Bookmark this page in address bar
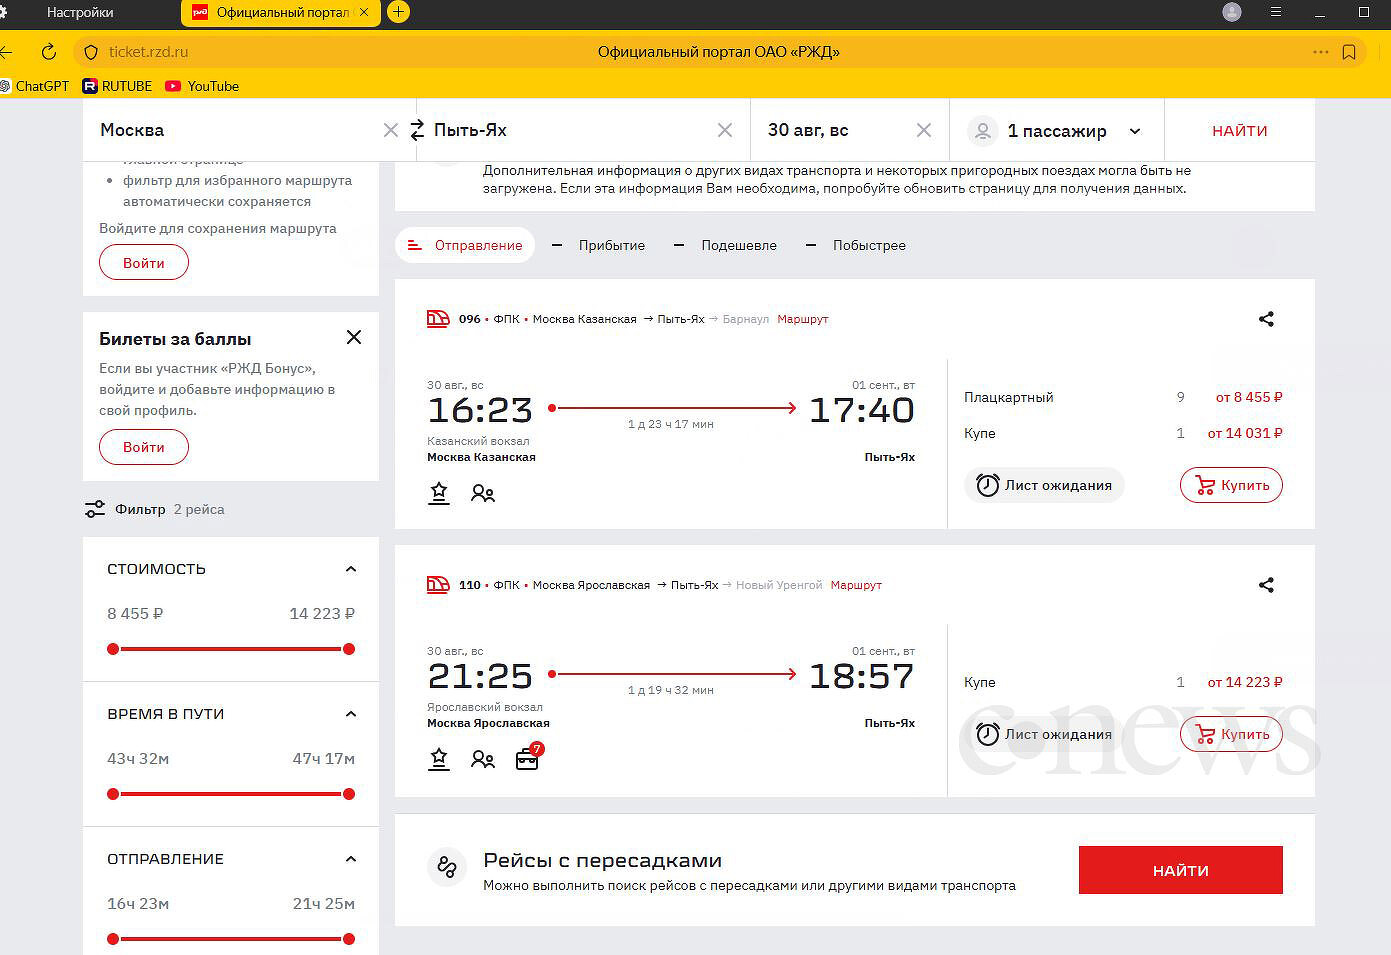 click(1349, 52)
